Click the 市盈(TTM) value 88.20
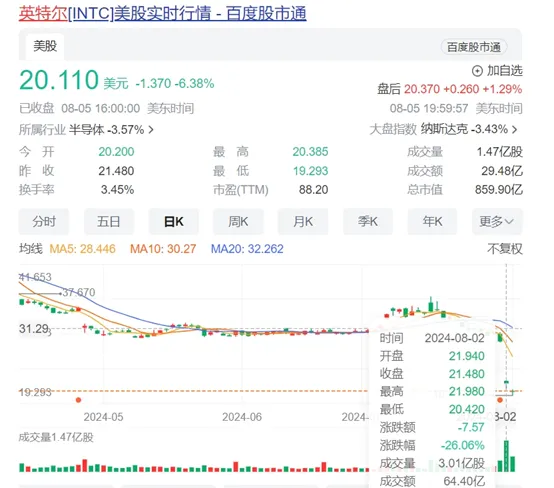The height and width of the screenshot is (488, 554). click(x=313, y=190)
